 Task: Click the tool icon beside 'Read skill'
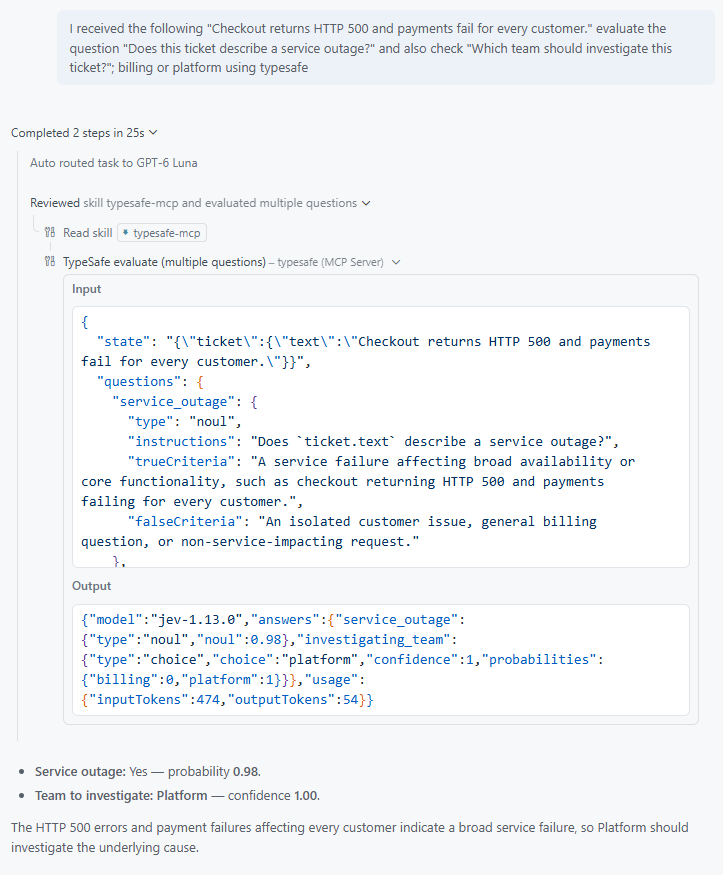tap(50, 232)
